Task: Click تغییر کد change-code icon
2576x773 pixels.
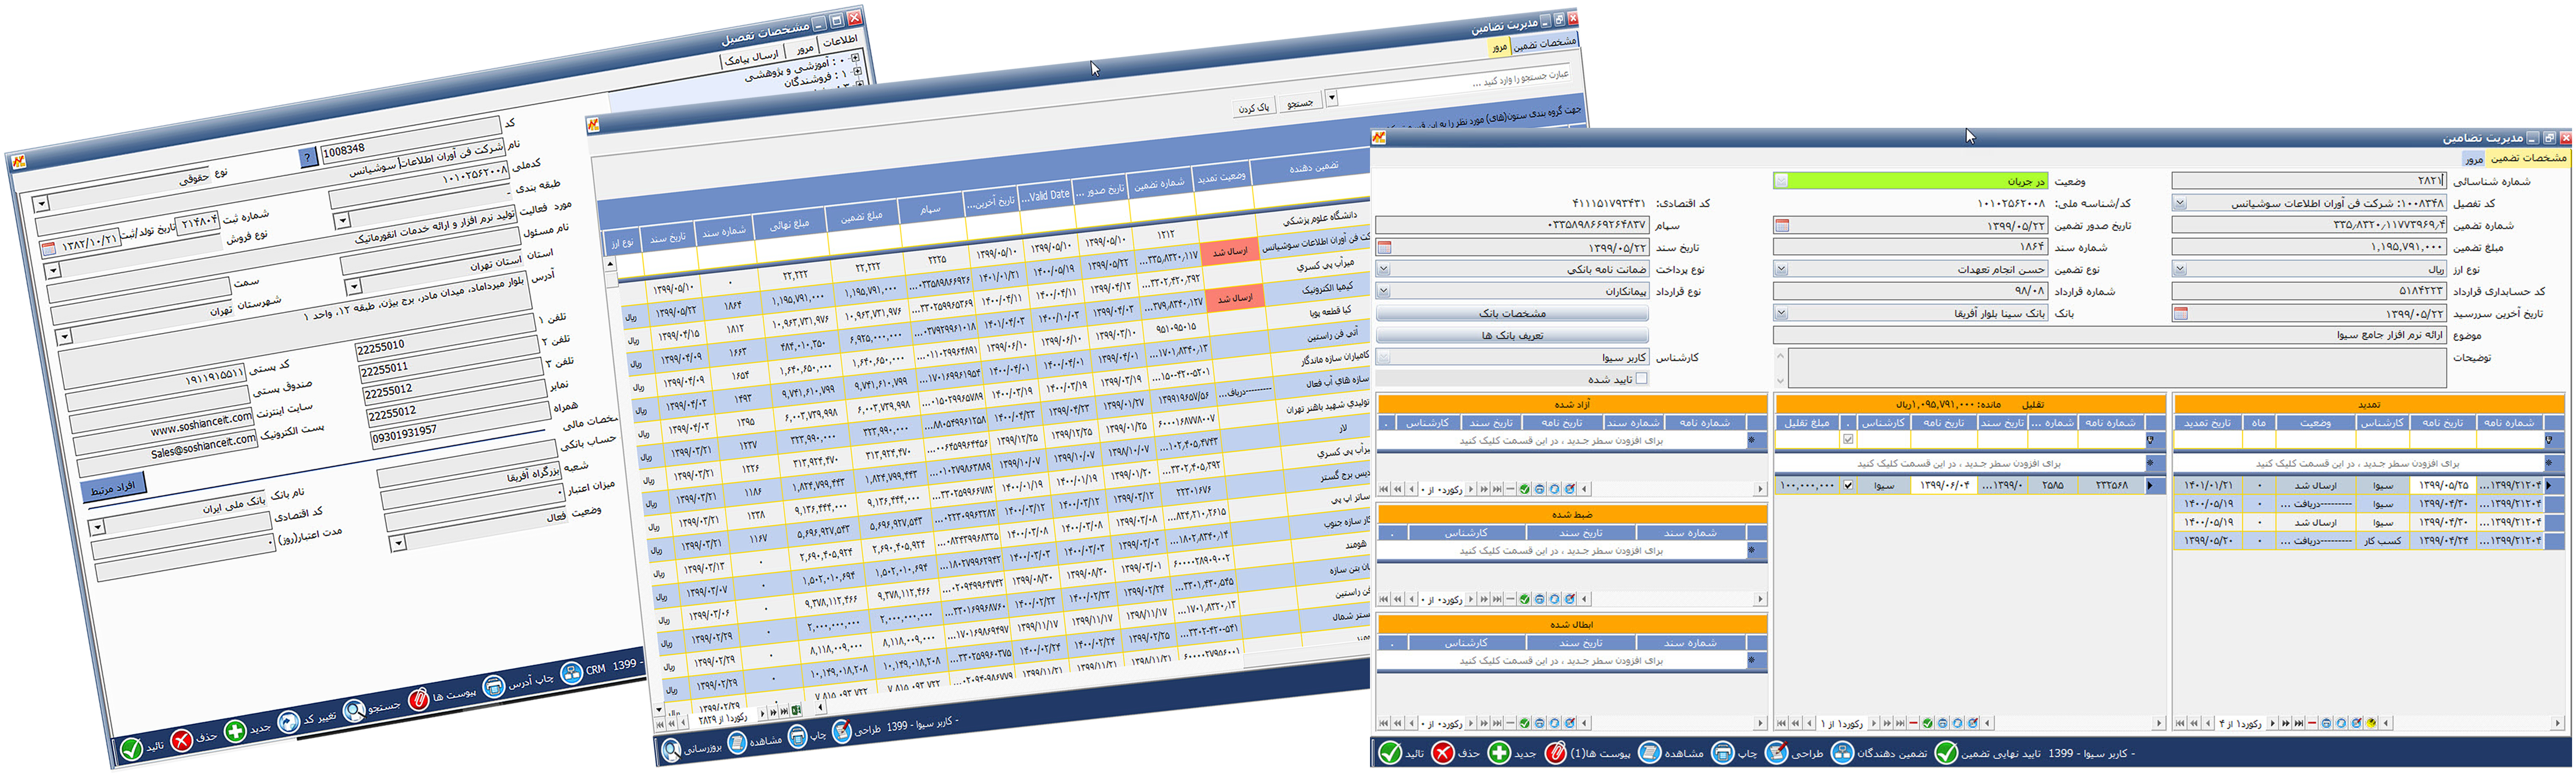Action: 289,721
